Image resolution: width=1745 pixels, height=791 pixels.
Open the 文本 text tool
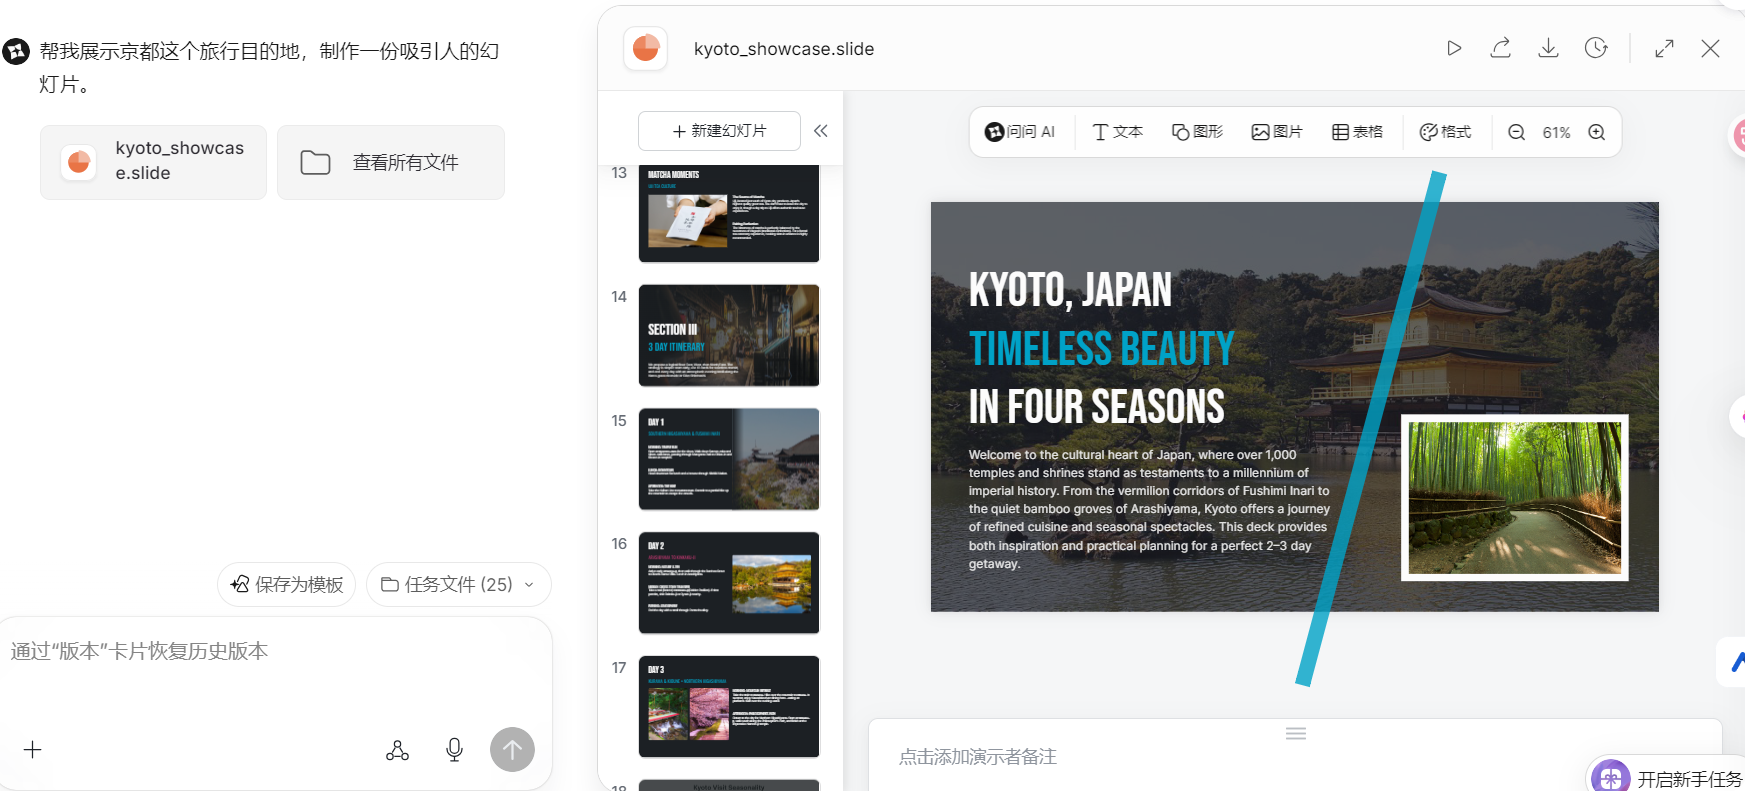(x=1117, y=132)
